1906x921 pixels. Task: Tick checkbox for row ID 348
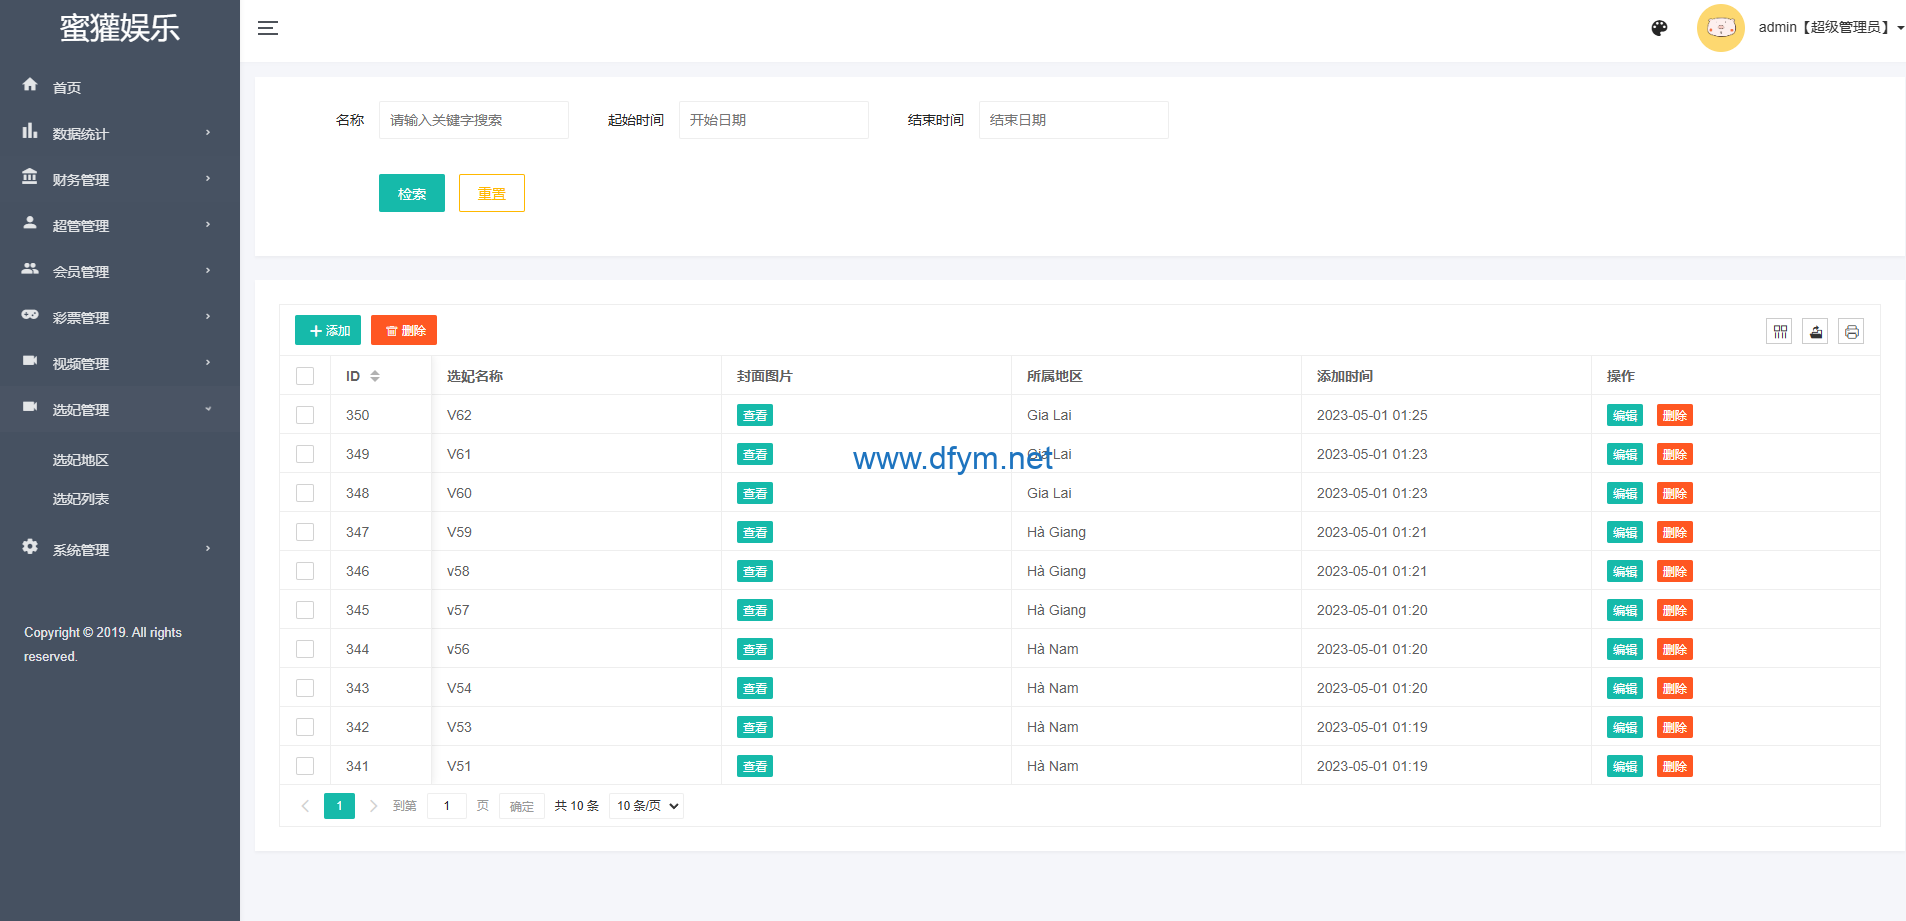point(305,493)
